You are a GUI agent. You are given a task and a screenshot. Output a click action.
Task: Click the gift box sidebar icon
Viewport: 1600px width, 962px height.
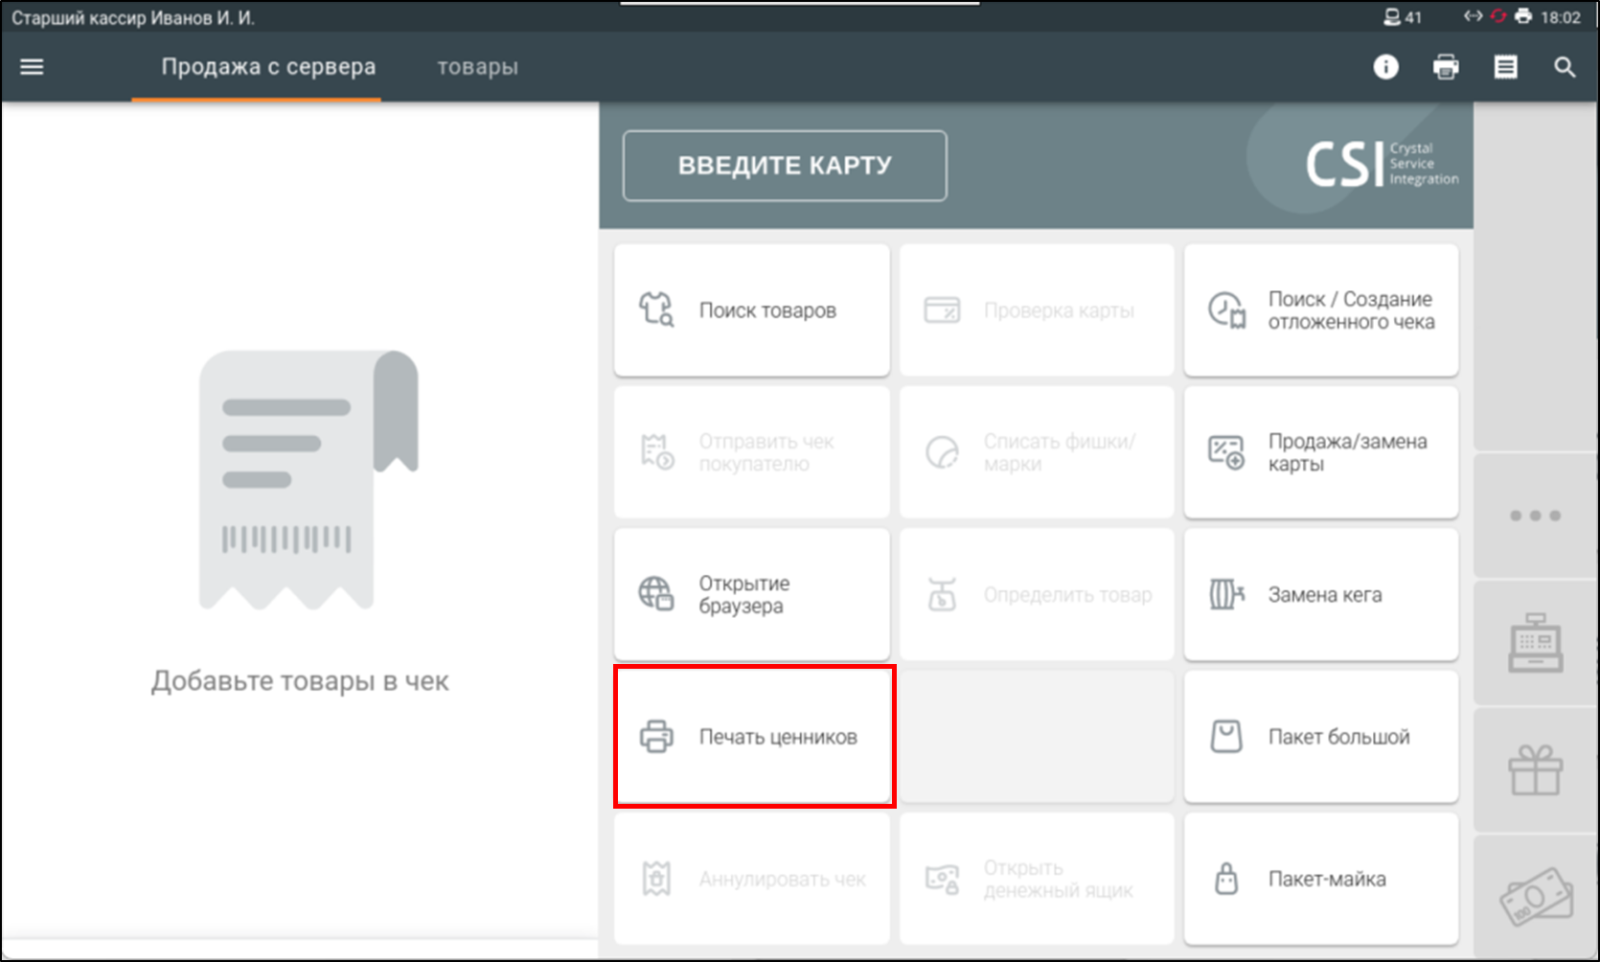pos(1535,771)
